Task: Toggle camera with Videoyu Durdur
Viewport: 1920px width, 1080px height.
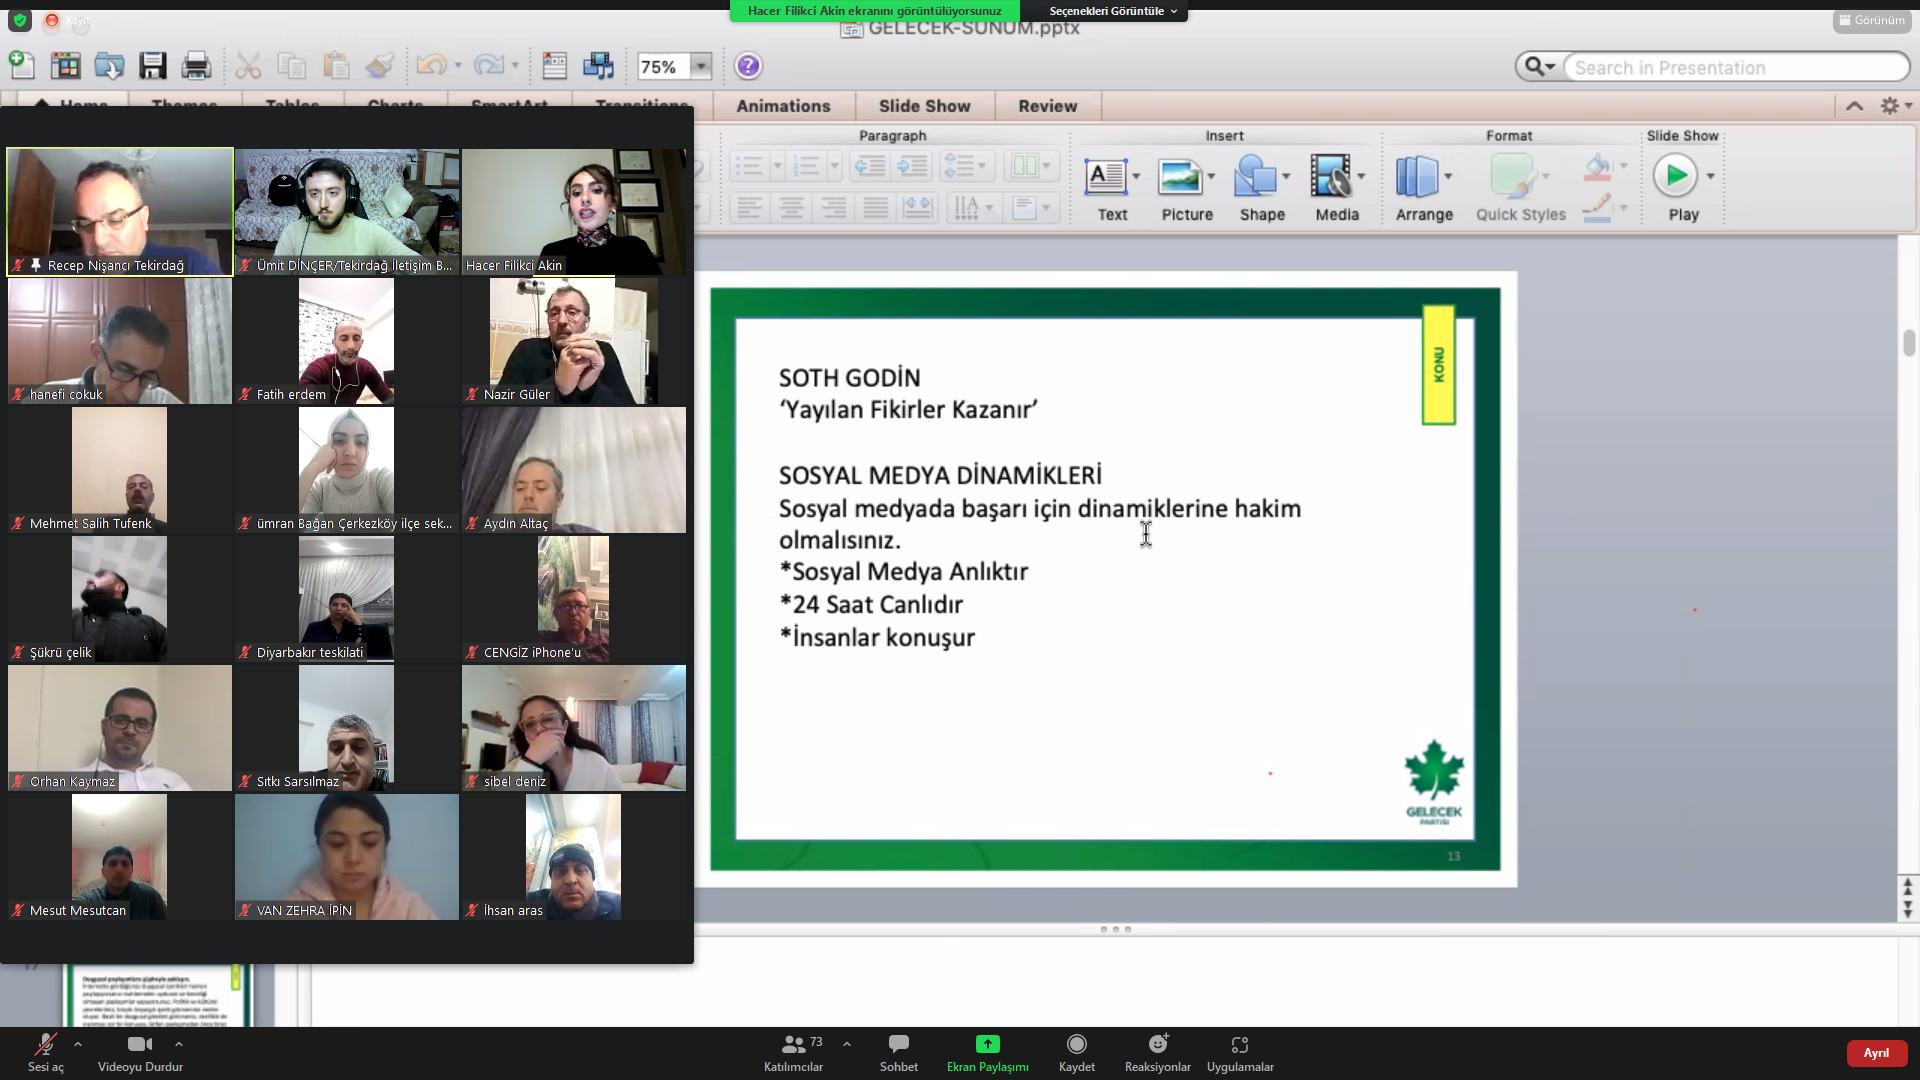Action: tap(140, 1054)
